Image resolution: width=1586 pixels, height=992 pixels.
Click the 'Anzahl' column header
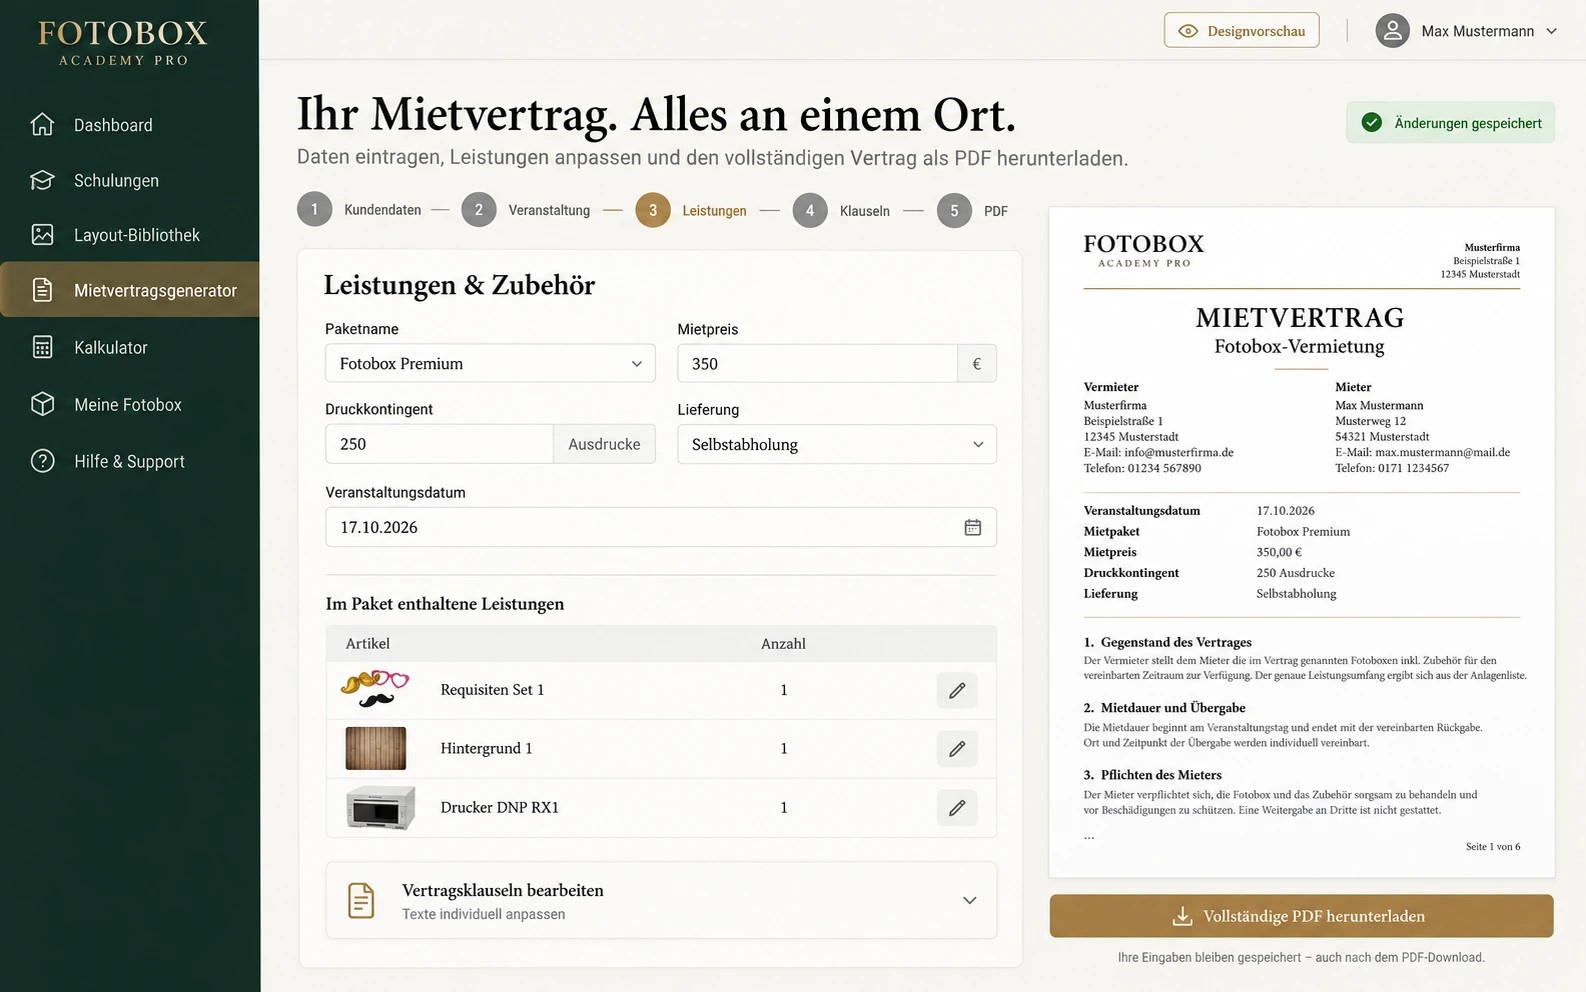[783, 644]
